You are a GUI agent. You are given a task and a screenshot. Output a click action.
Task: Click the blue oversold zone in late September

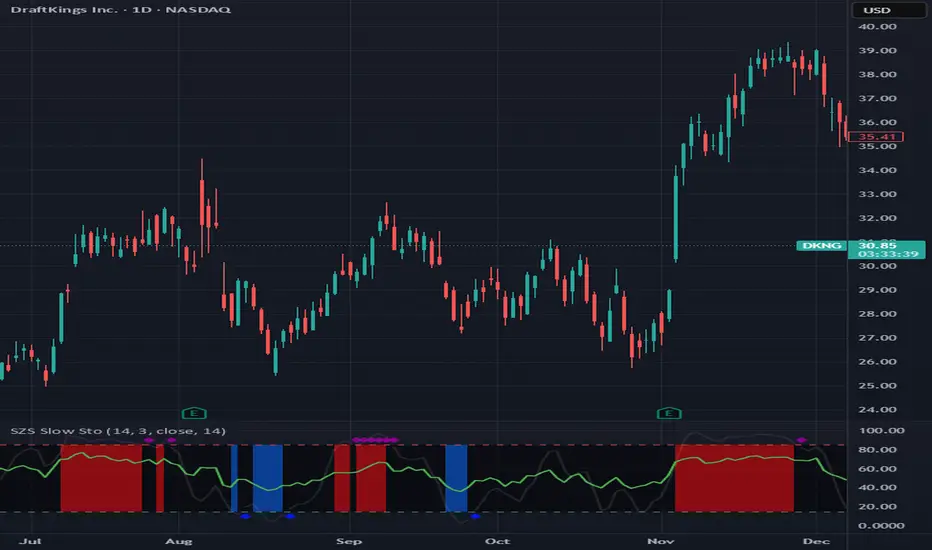456,478
